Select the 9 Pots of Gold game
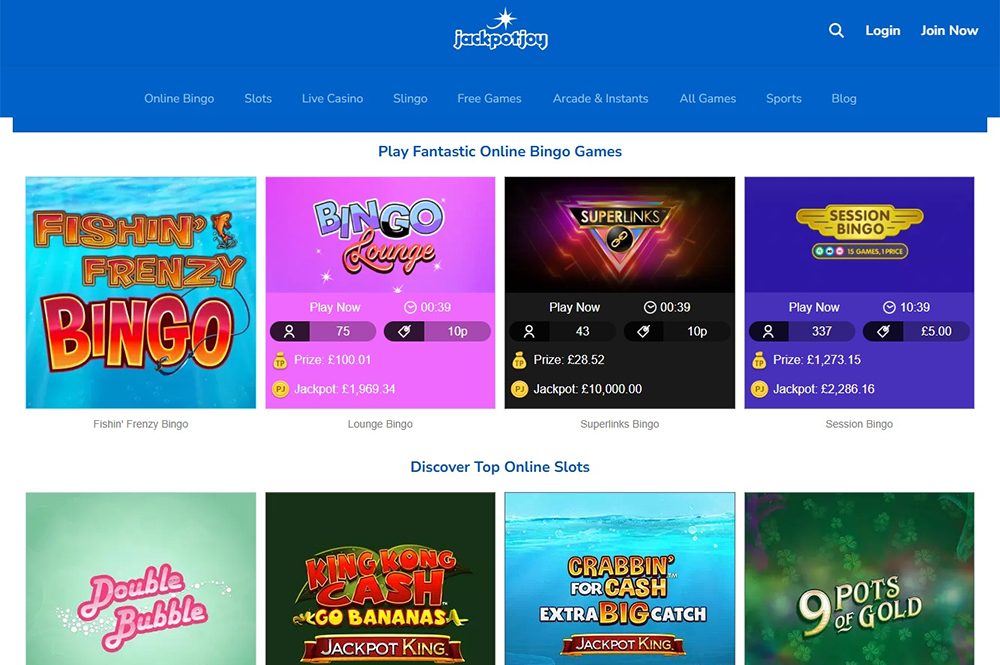1000x665 pixels. (x=859, y=578)
